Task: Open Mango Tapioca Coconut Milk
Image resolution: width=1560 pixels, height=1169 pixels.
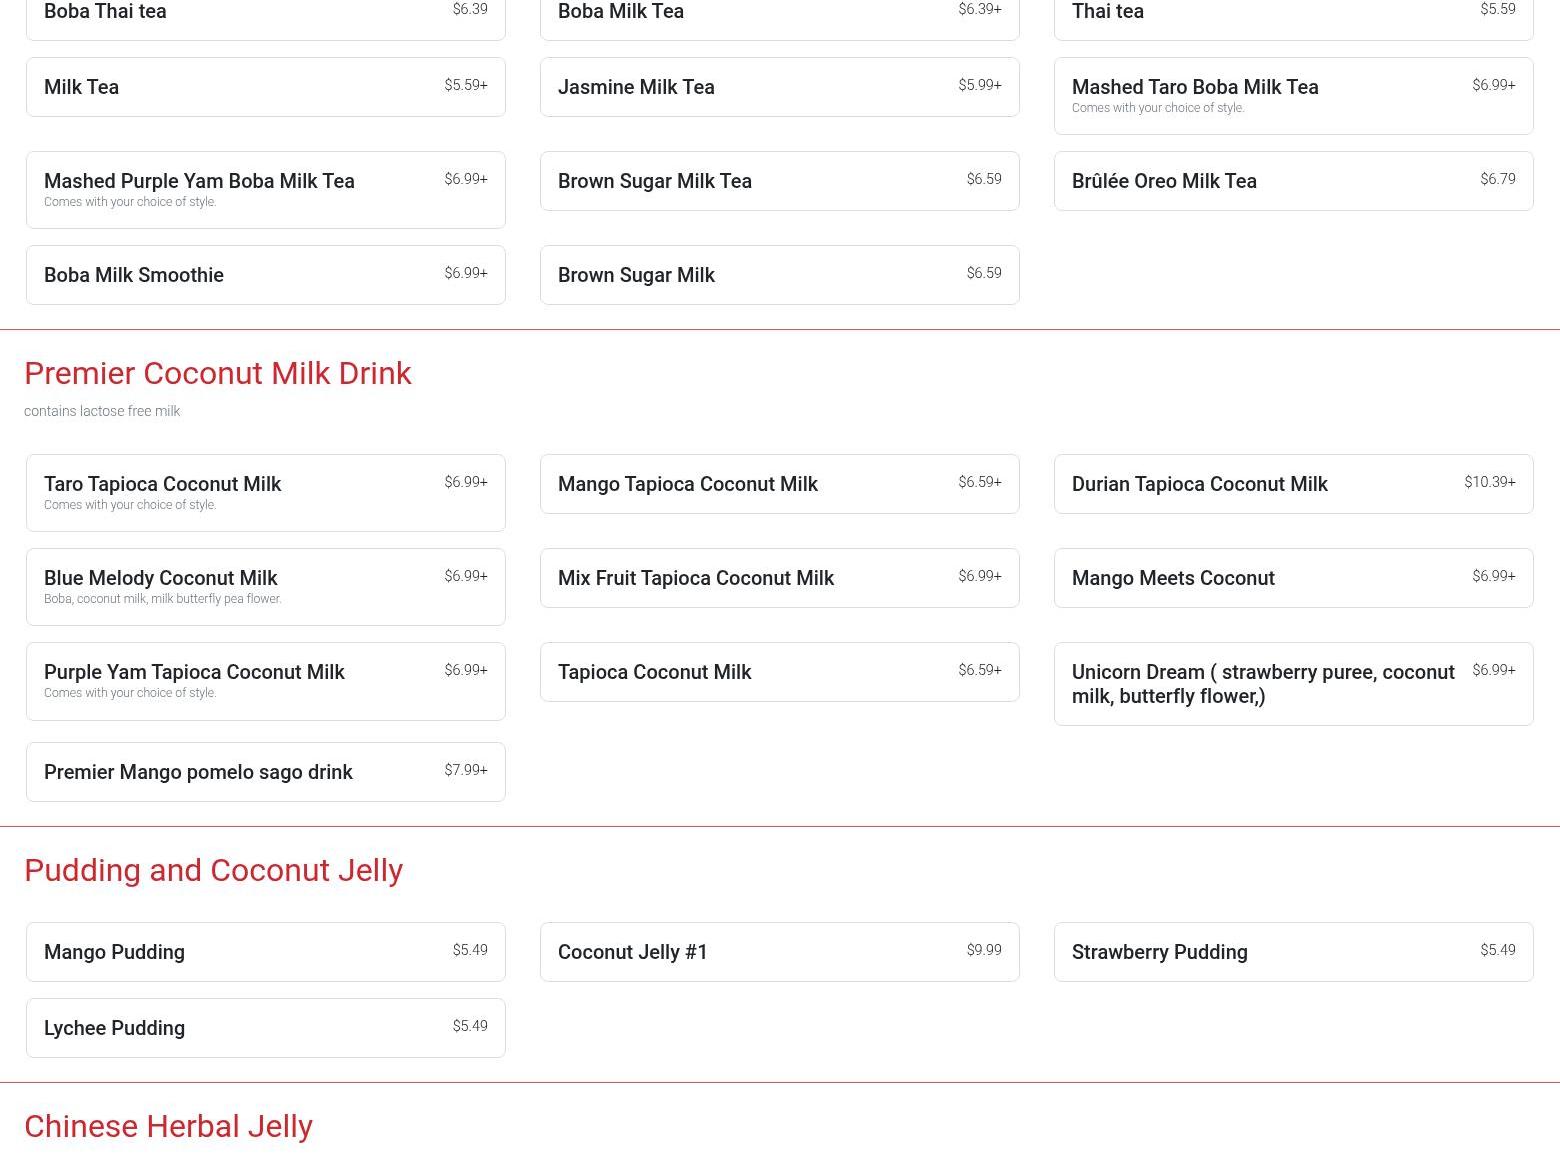Action: (779, 484)
